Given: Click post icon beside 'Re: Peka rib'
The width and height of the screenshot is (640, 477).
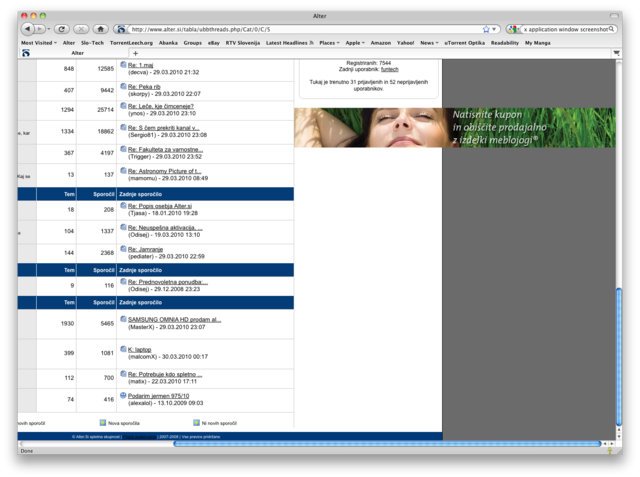Looking at the screenshot, I should [x=123, y=86].
